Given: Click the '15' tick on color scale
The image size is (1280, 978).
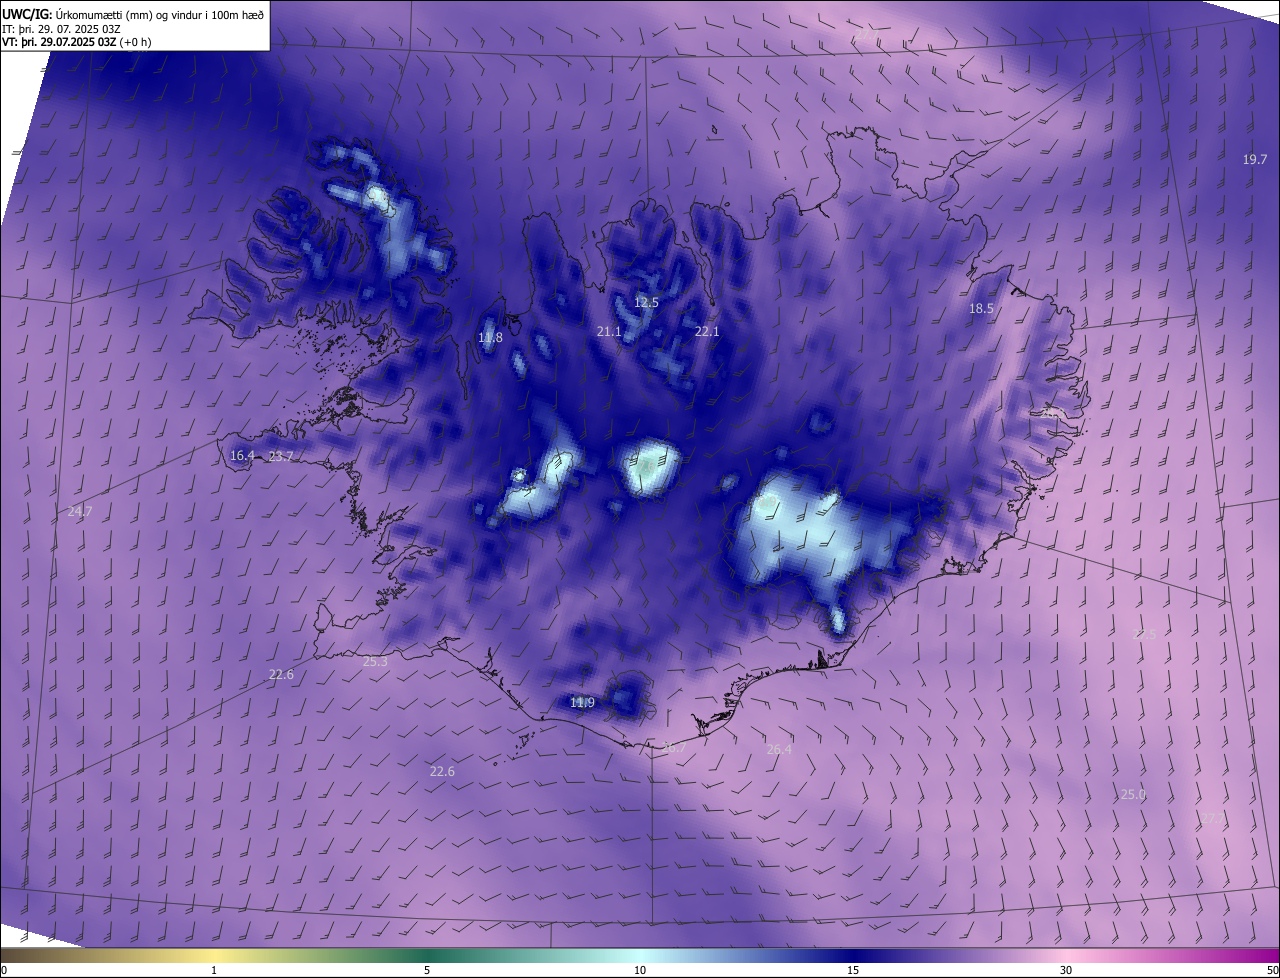Looking at the screenshot, I should (x=853, y=971).
